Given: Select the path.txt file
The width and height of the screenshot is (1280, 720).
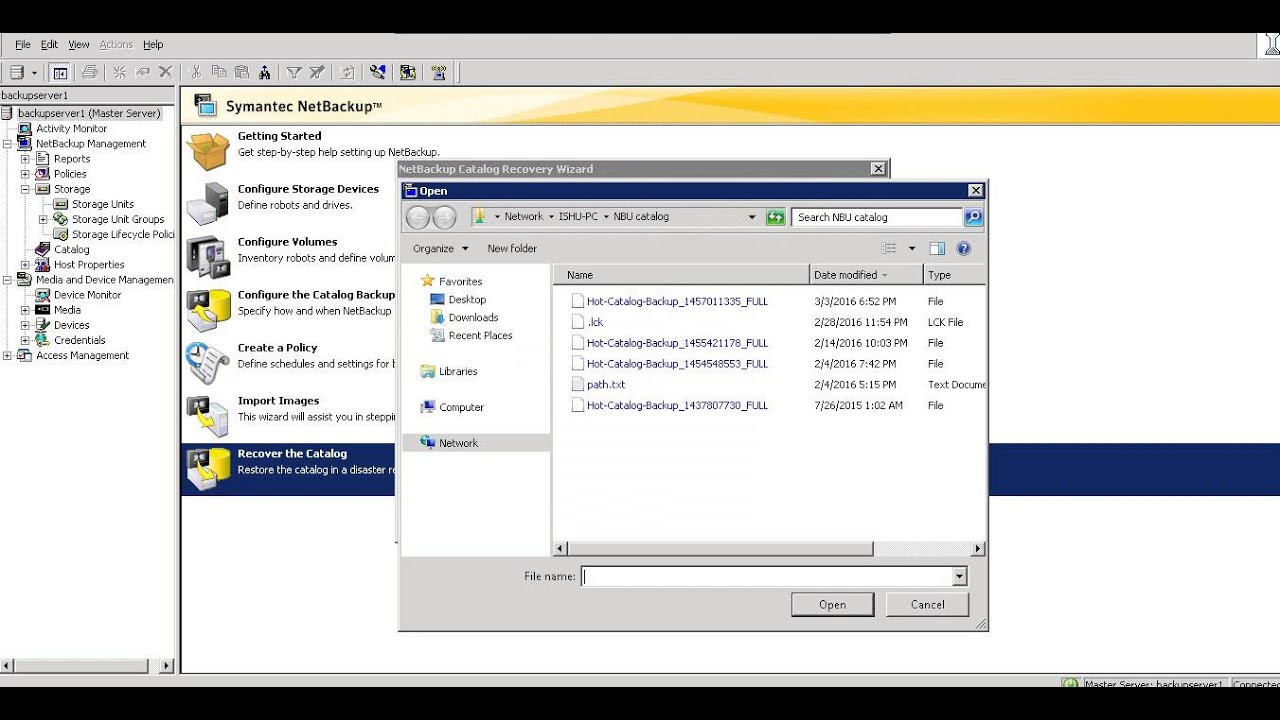Looking at the screenshot, I should (x=605, y=385).
